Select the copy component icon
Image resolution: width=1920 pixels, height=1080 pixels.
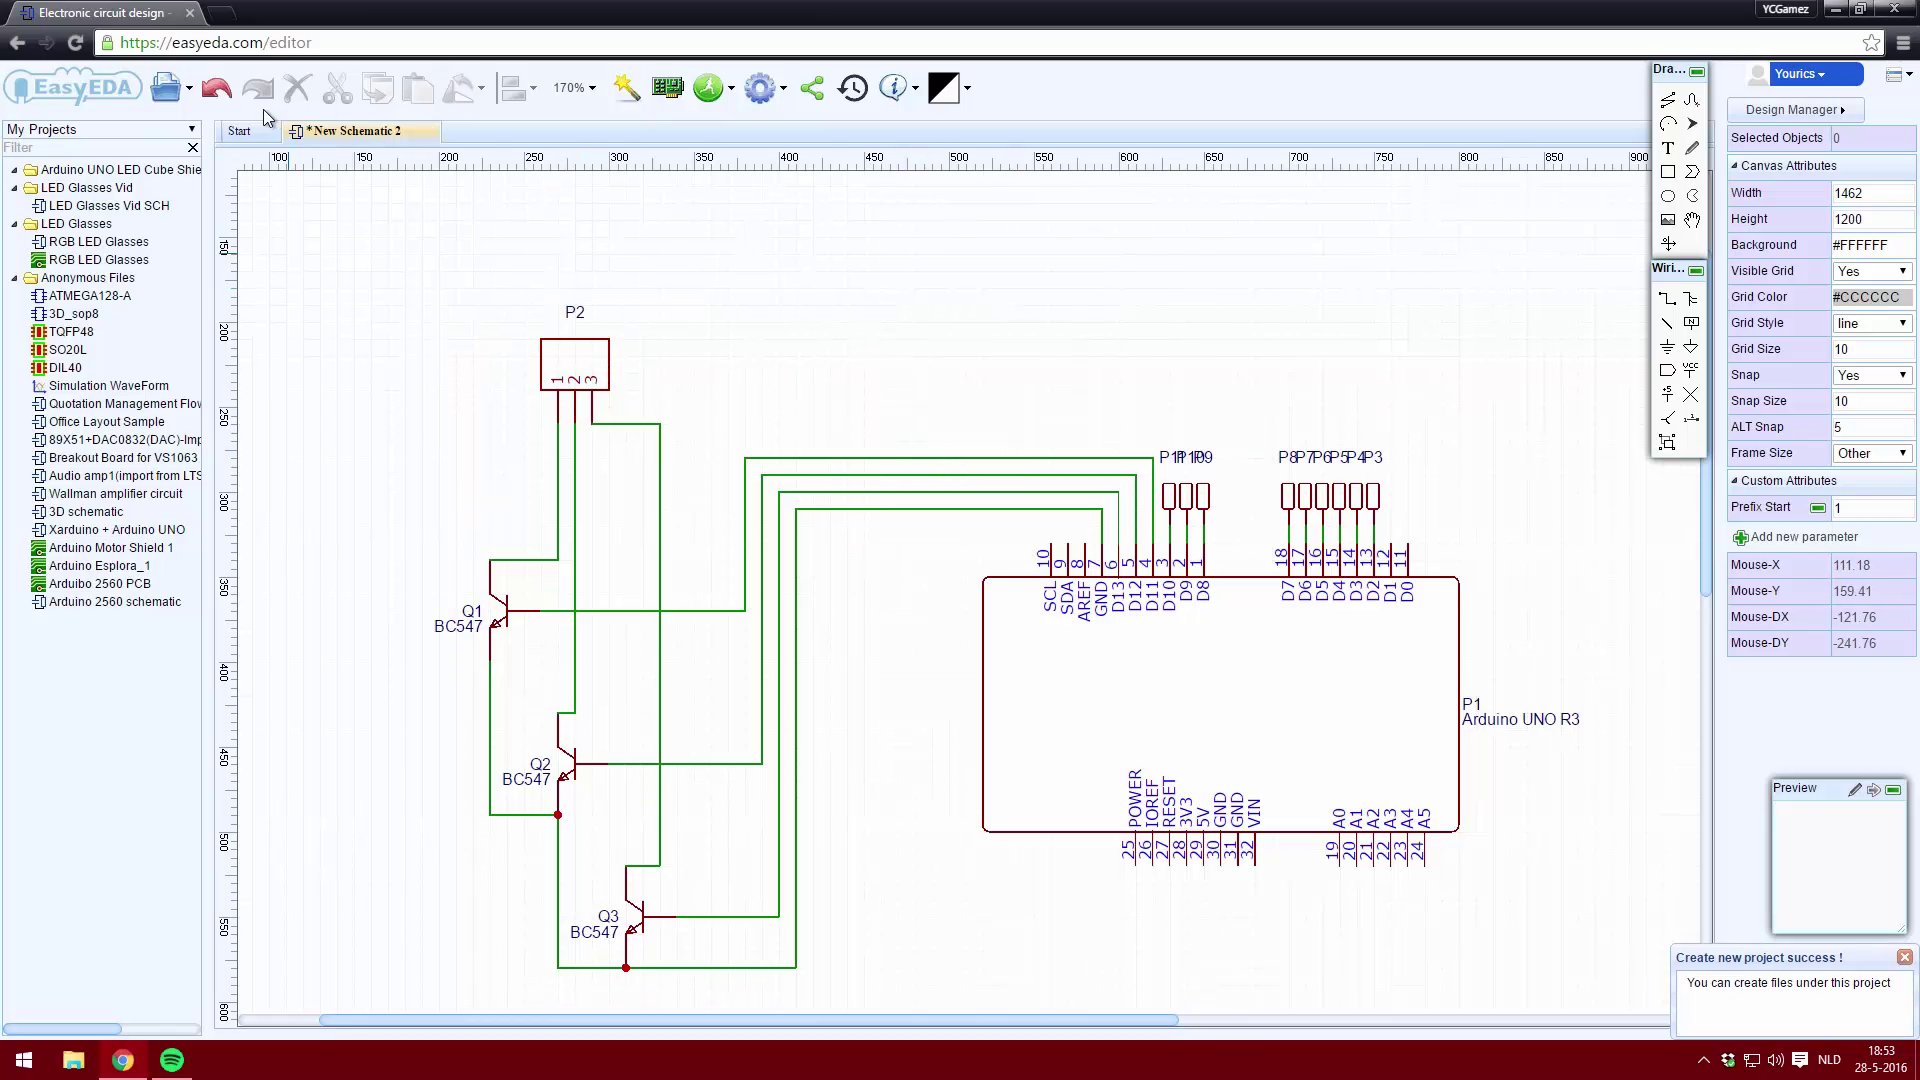click(x=378, y=87)
